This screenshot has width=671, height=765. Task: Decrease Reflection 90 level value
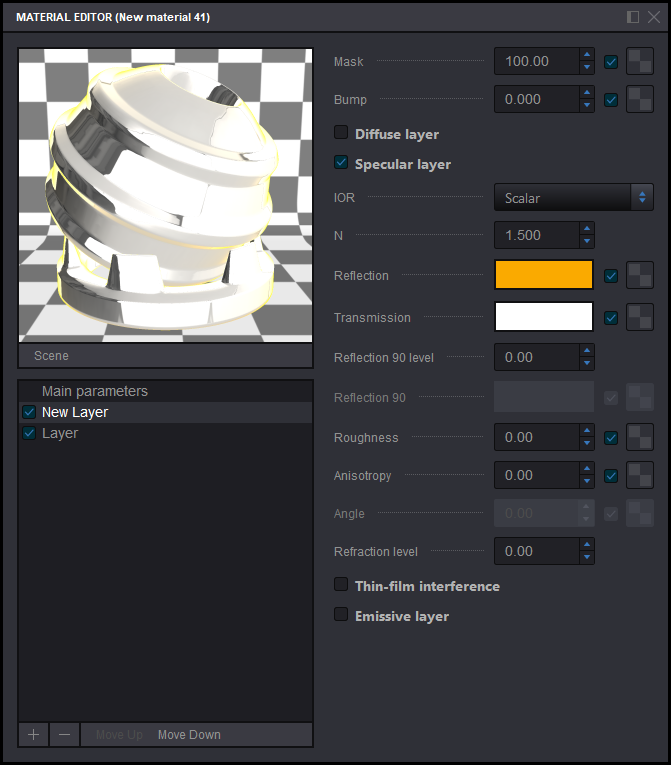(587, 363)
